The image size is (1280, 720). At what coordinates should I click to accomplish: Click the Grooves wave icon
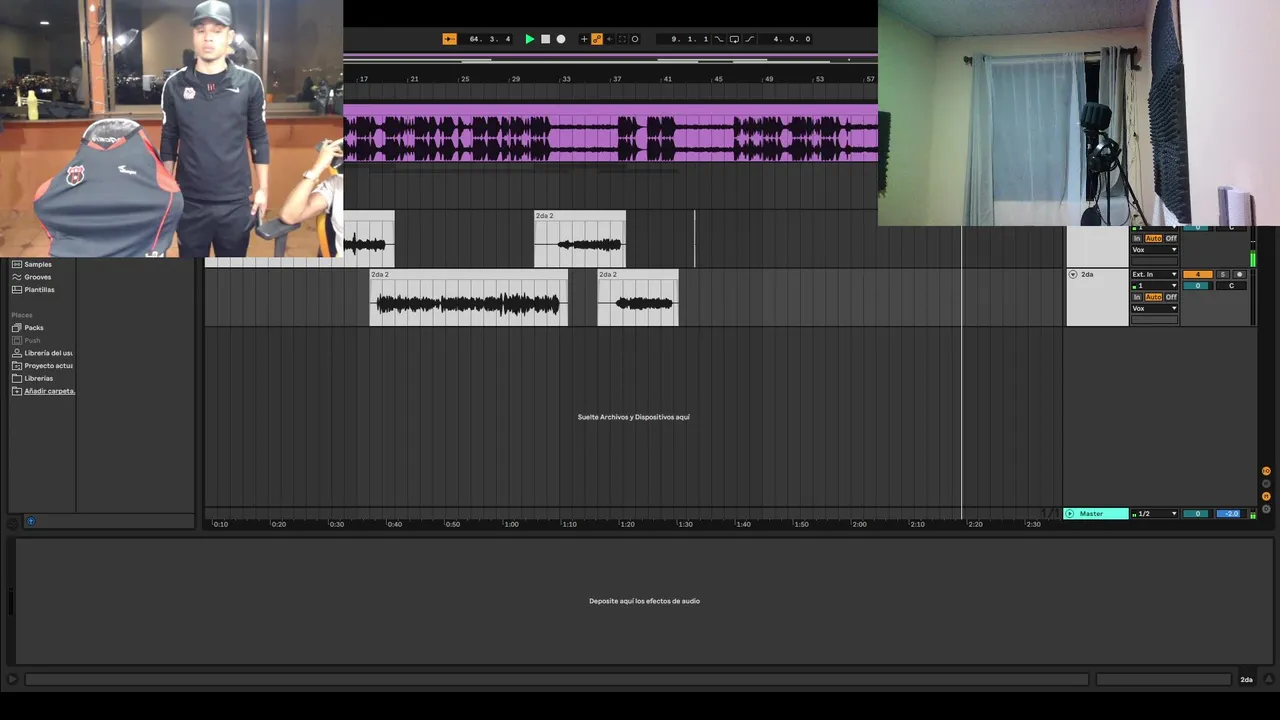[16, 277]
